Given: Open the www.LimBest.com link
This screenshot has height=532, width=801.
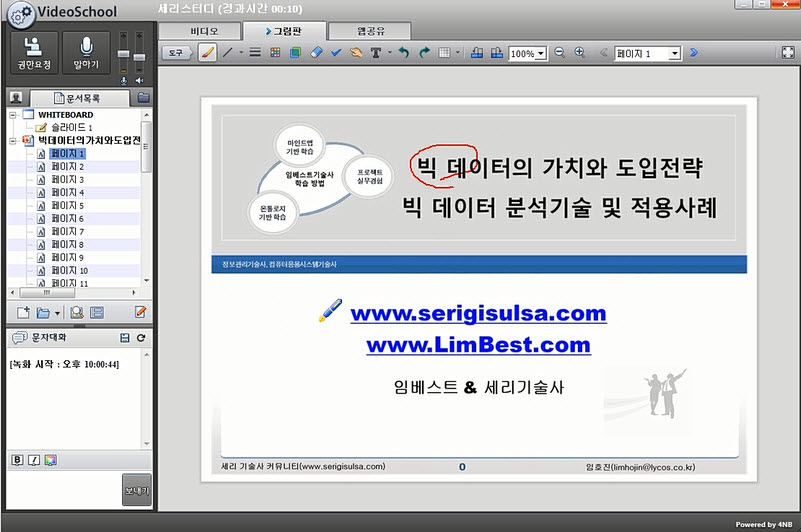Looking at the screenshot, I should coord(479,345).
